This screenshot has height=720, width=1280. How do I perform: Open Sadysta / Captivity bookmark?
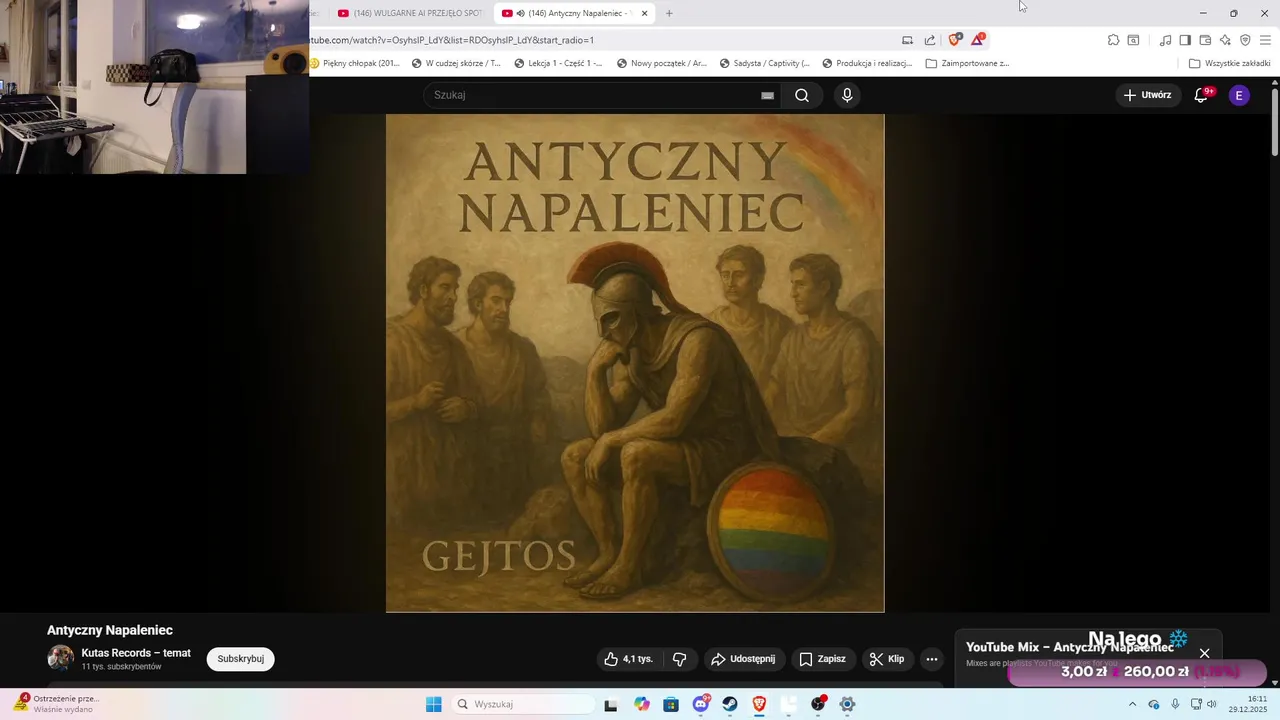pos(764,63)
